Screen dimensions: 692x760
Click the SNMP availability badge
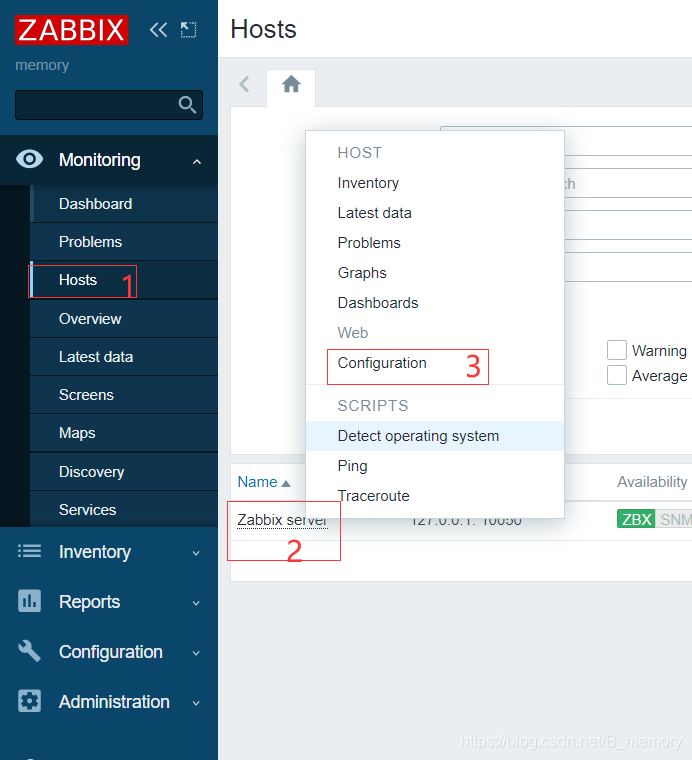pos(675,519)
